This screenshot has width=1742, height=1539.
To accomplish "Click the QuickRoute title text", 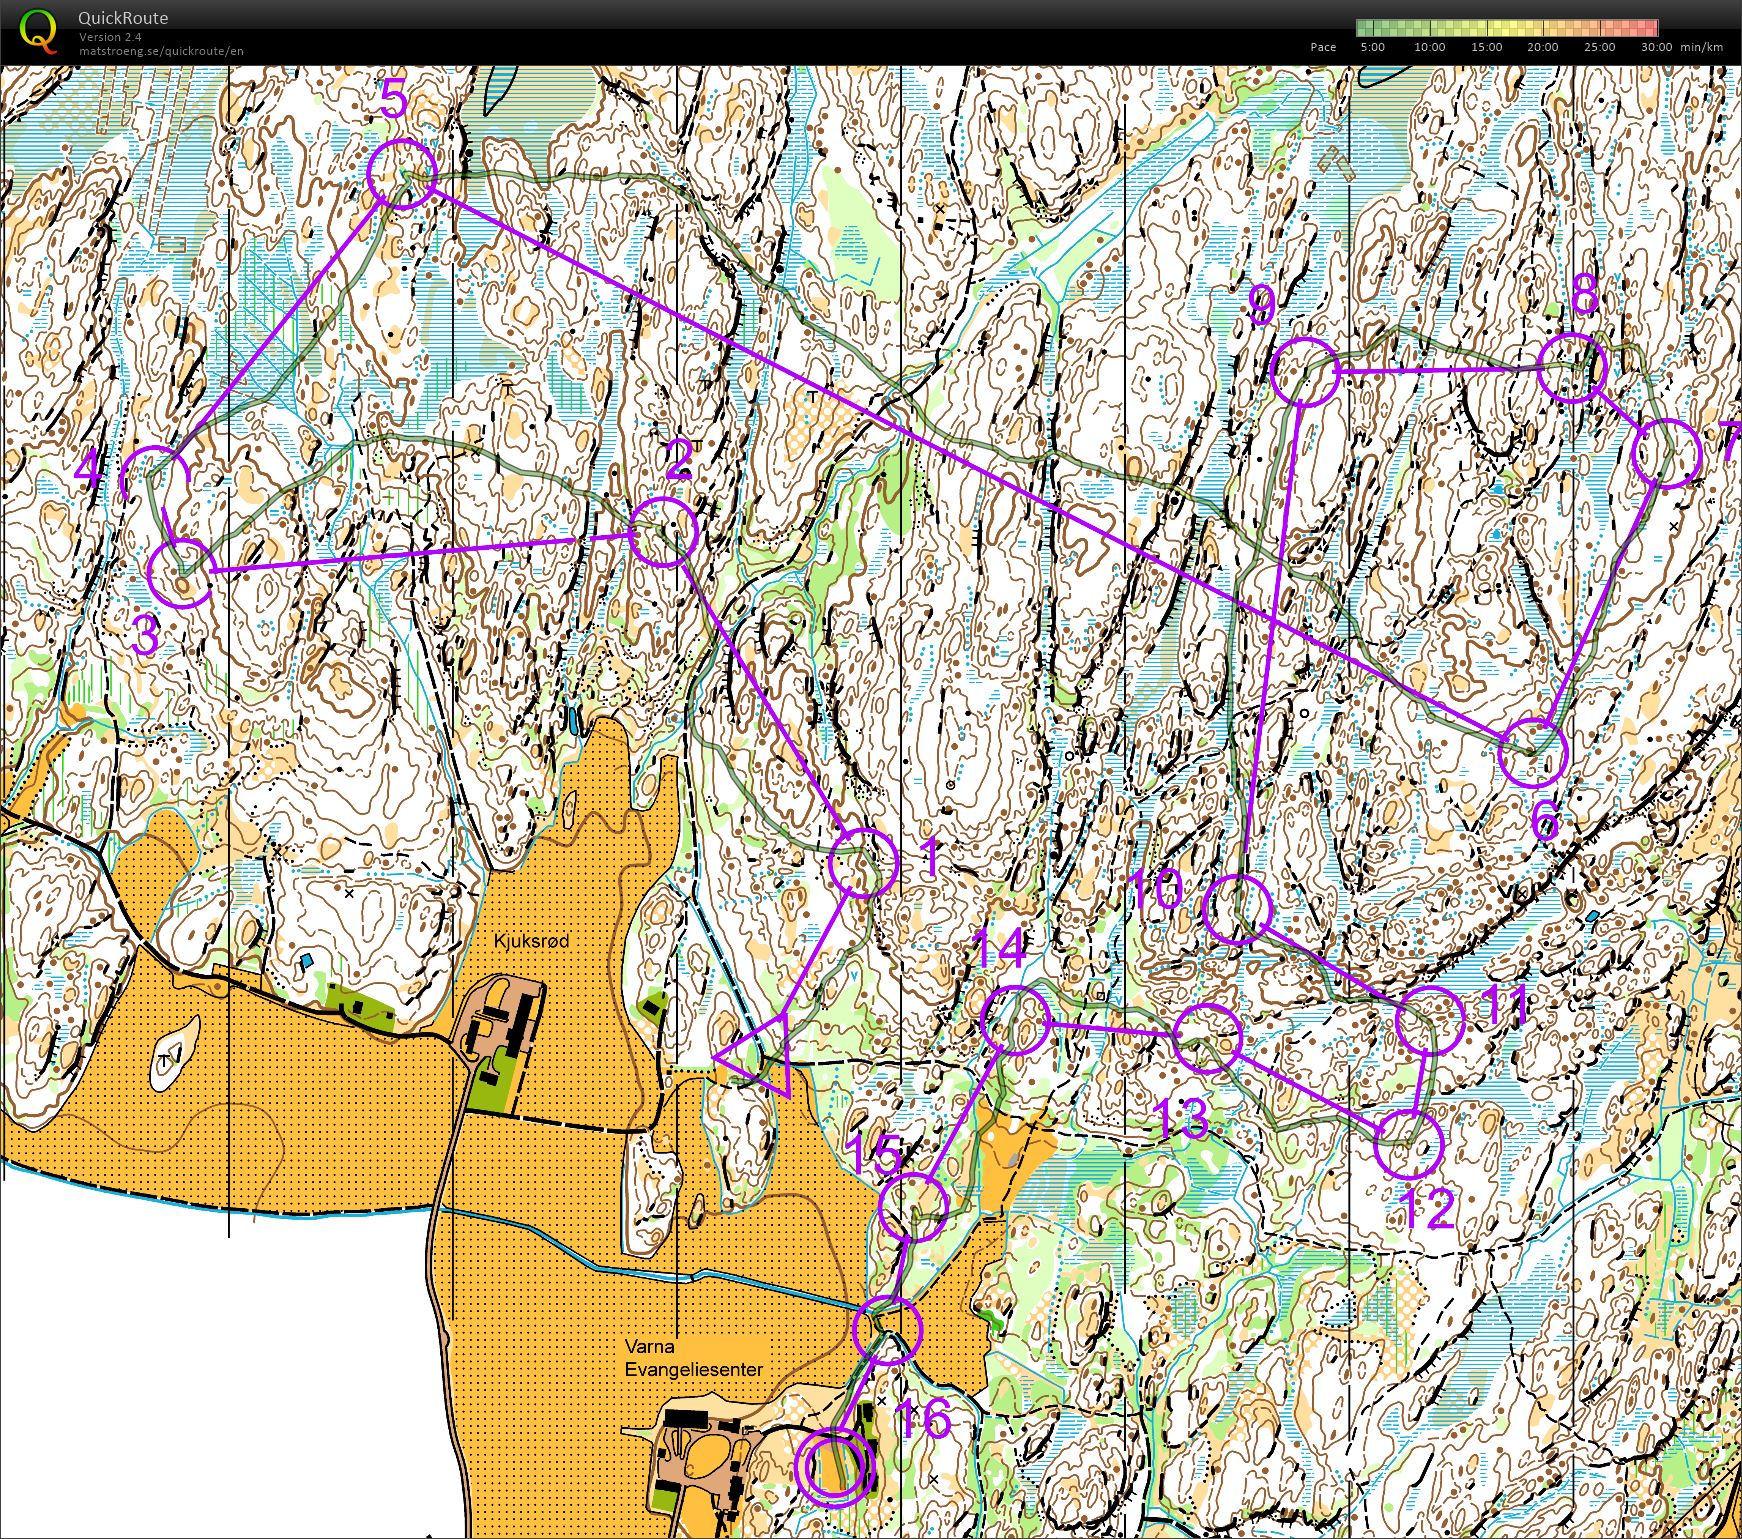I will tap(123, 18).
